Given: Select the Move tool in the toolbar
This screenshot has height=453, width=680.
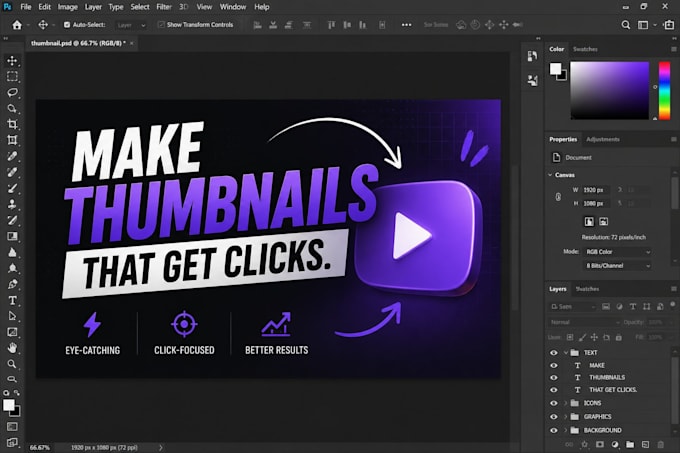Looking at the screenshot, I should [12, 61].
